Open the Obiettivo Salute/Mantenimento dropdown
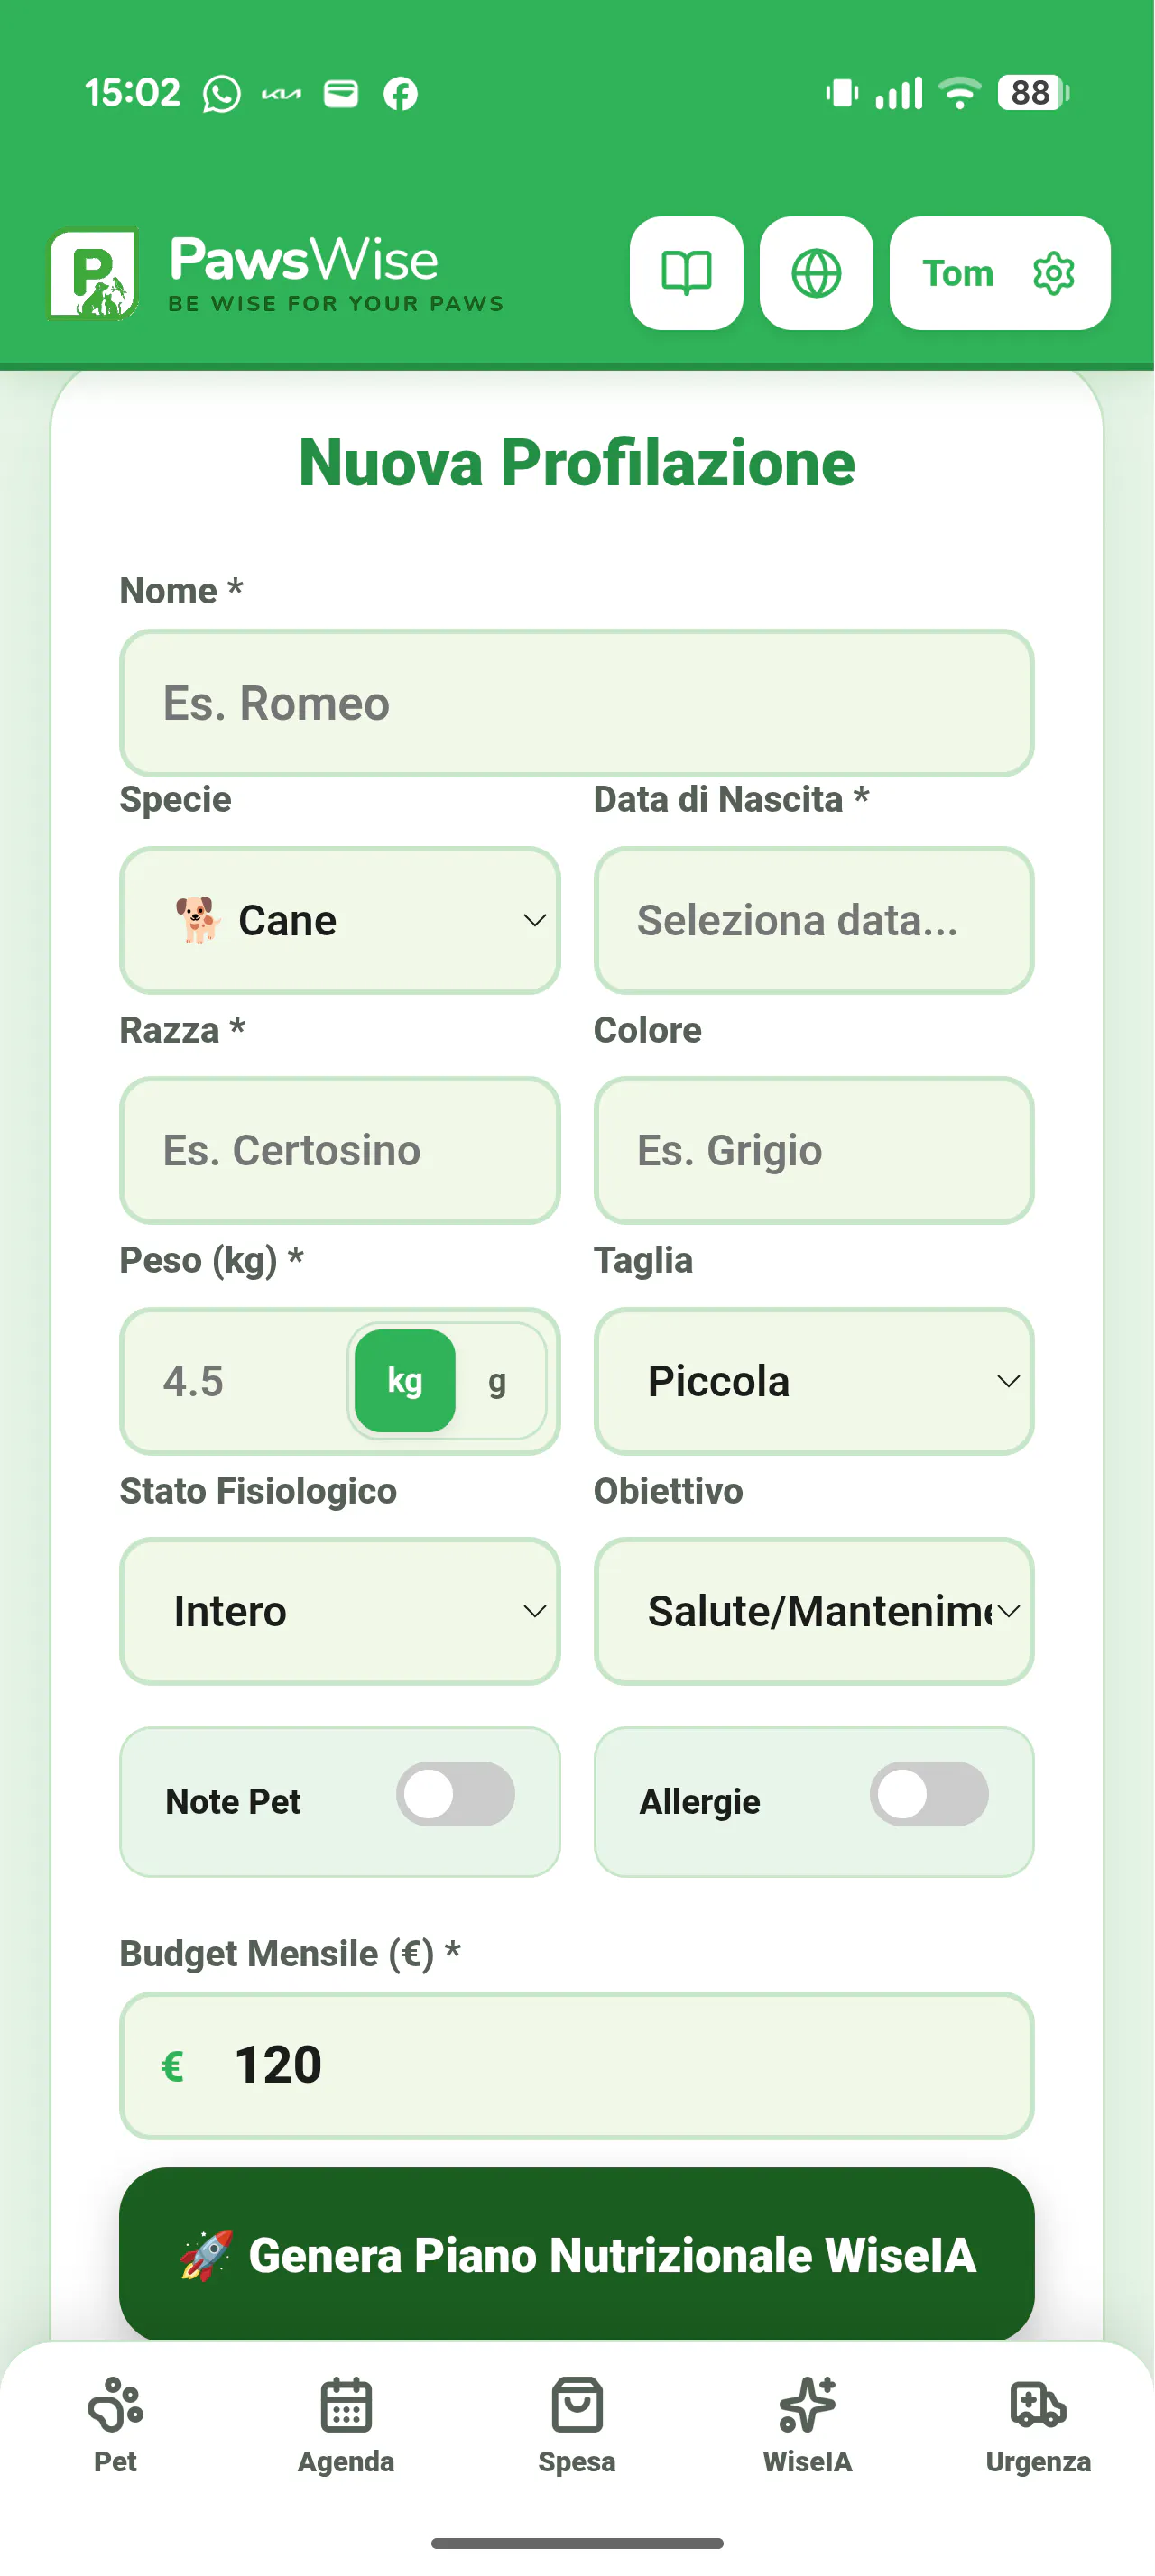This screenshot has height=2576, width=1155. 814,1611
